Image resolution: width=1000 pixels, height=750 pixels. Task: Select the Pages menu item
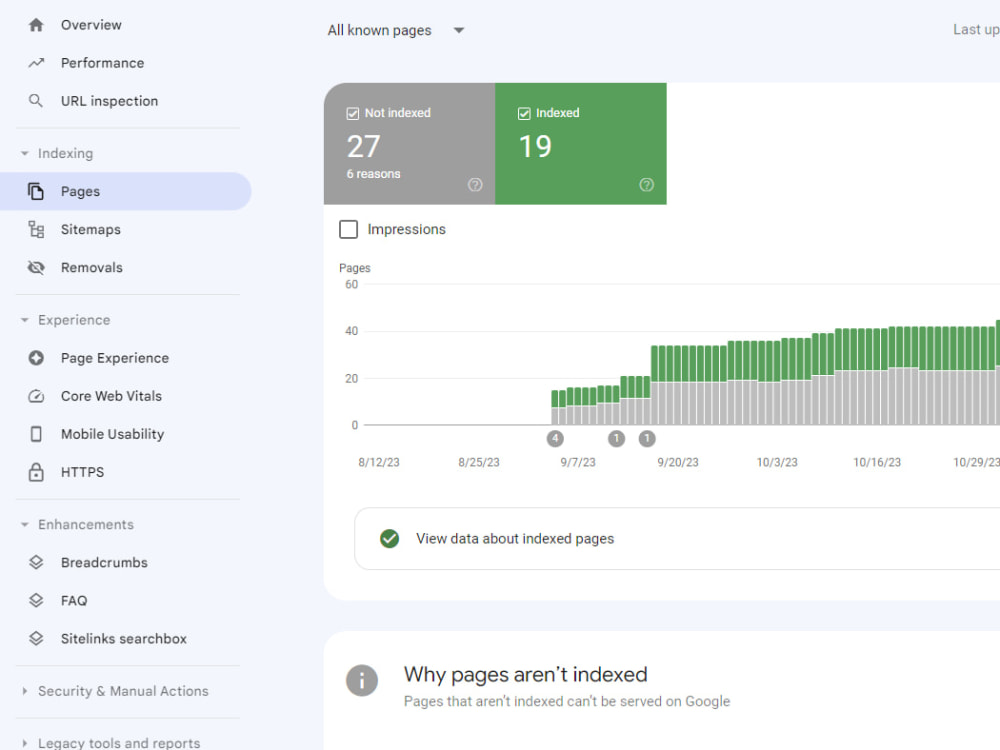126,191
